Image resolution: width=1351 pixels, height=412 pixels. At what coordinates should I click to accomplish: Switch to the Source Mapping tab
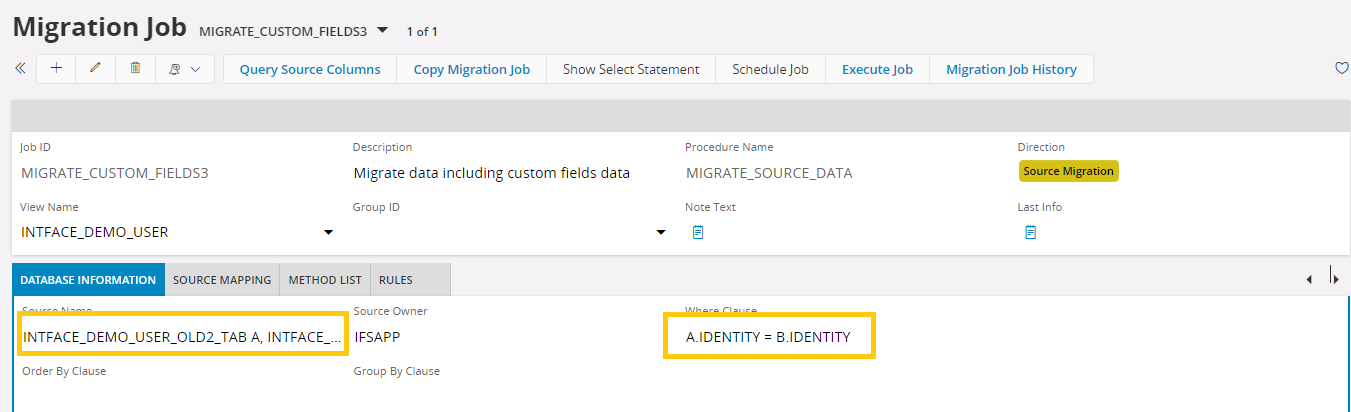click(222, 280)
